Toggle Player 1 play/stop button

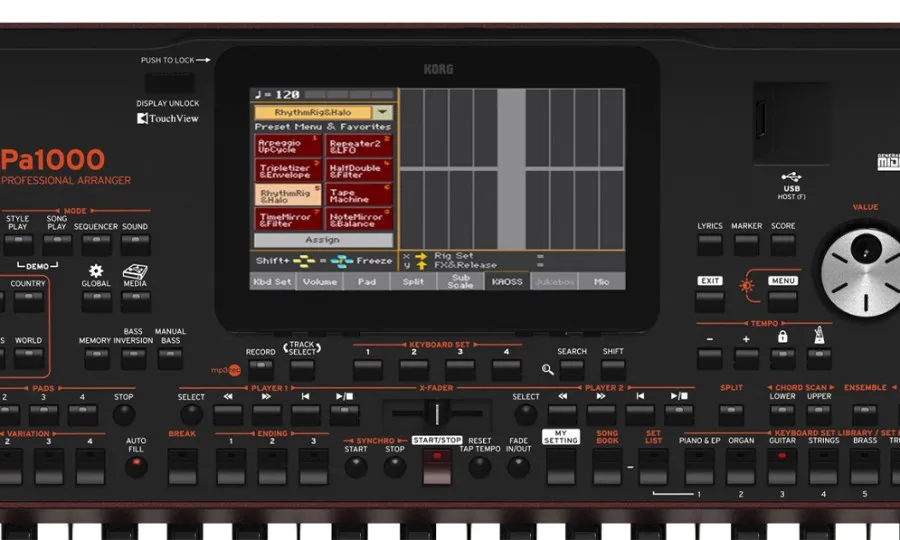tap(344, 414)
